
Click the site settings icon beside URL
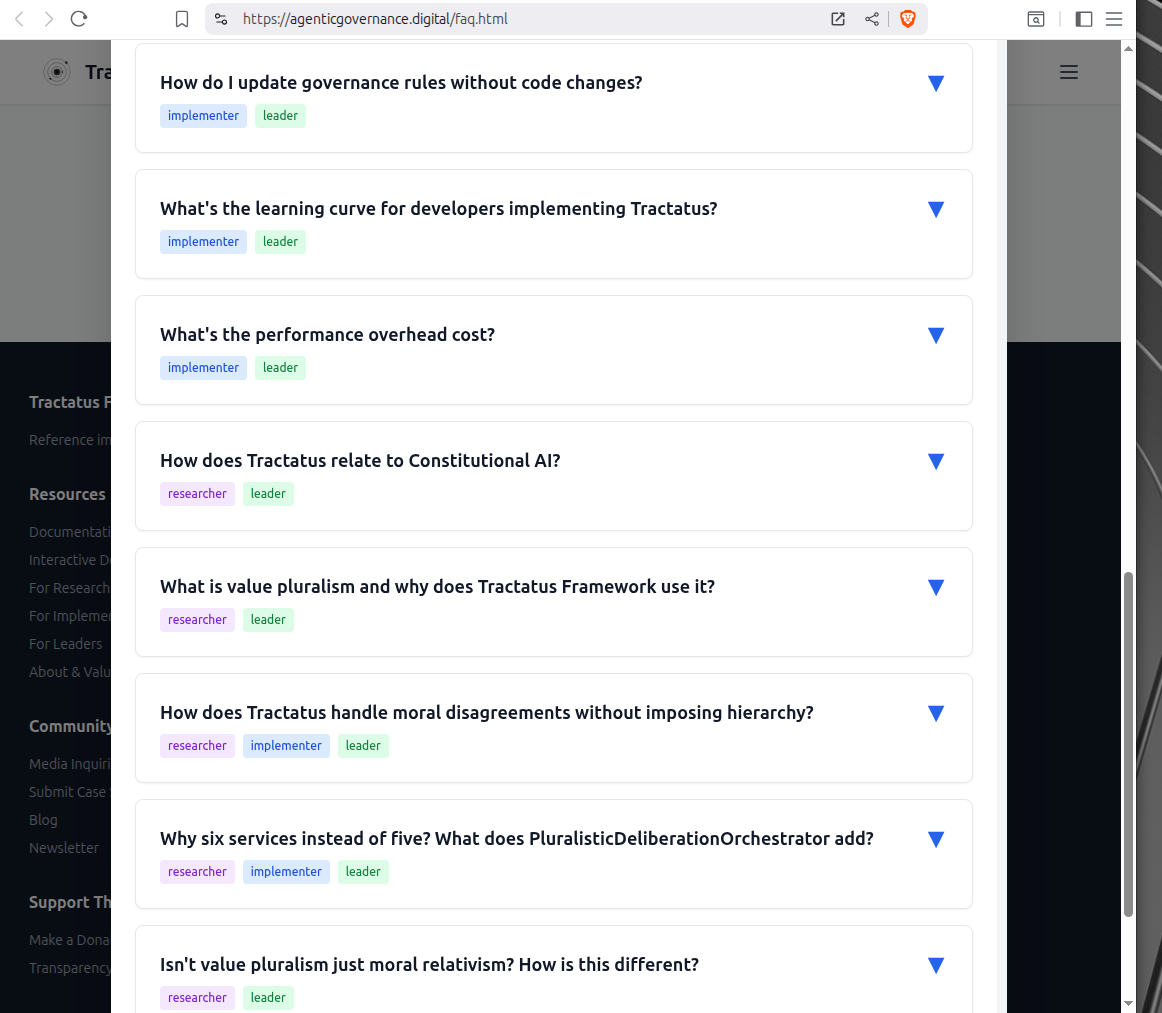pyautogui.click(x=222, y=19)
